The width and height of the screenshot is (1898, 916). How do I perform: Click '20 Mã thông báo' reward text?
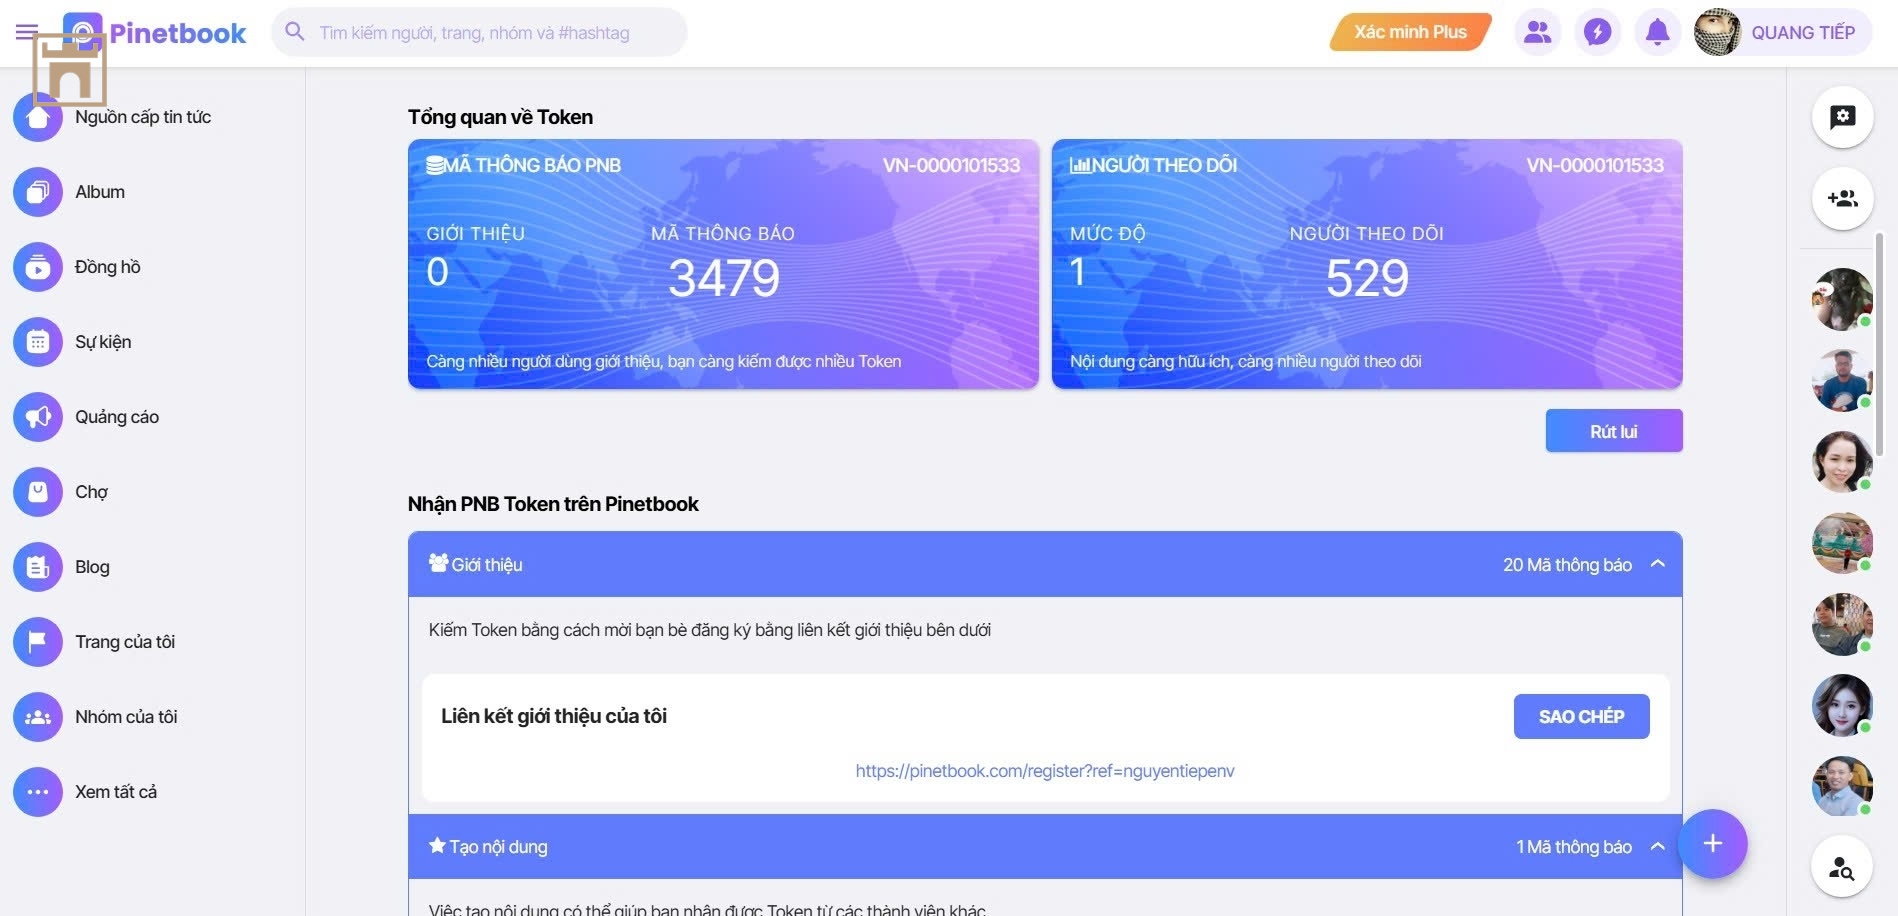[1567, 565]
